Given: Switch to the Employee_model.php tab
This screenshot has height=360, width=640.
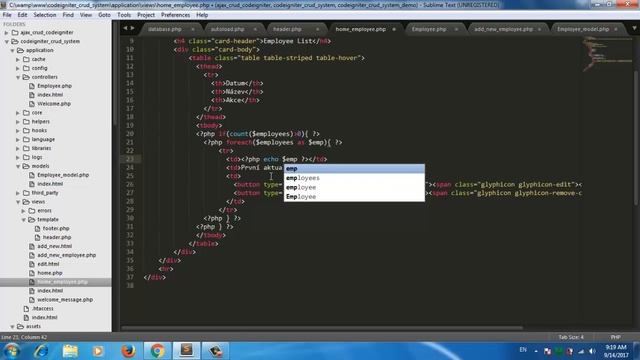Looking at the screenshot, I should tap(583, 29).
